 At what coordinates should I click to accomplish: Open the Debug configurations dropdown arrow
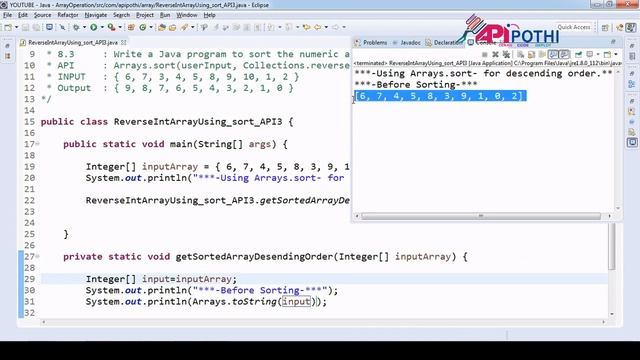coord(84,27)
